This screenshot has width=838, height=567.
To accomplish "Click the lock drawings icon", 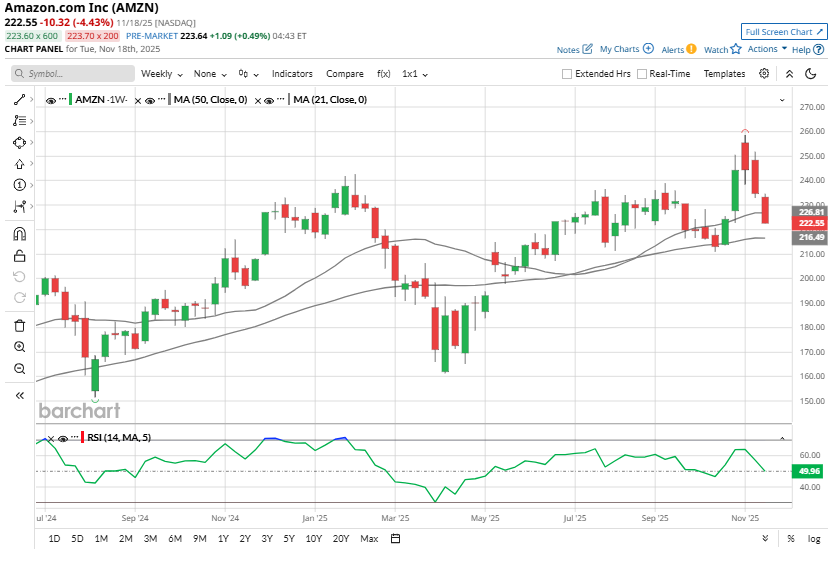I will point(19,256).
